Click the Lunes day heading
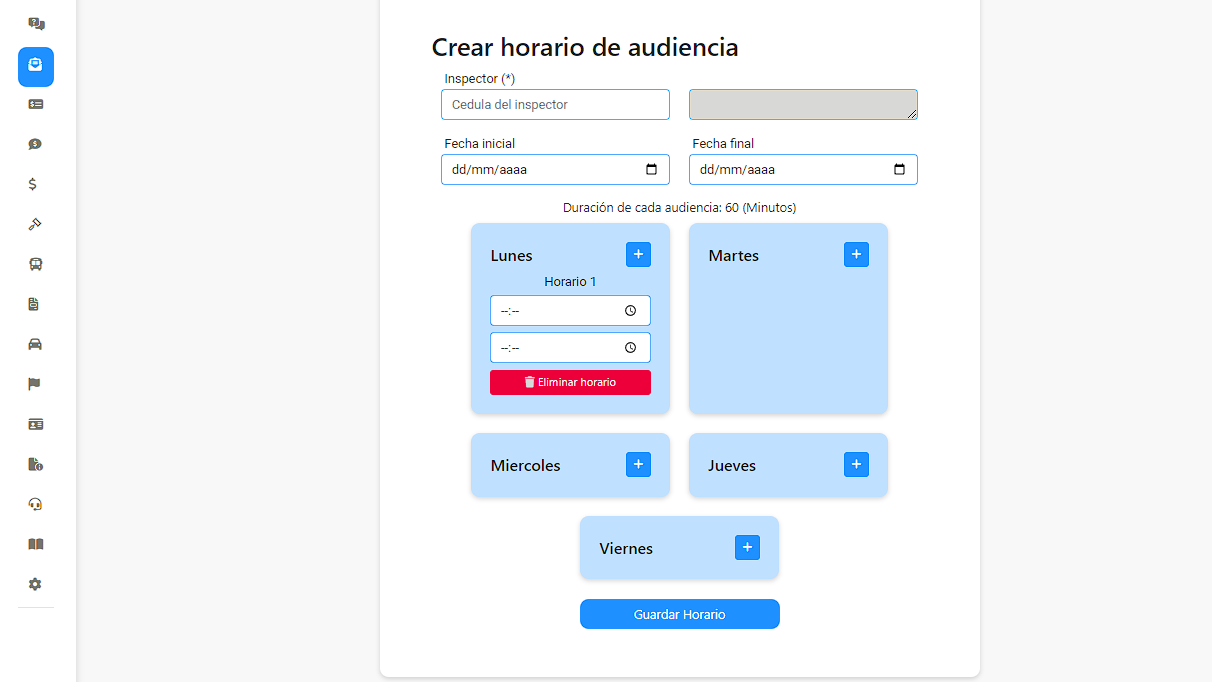Image resolution: width=1212 pixels, height=690 pixels. pyautogui.click(x=512, y=256)
